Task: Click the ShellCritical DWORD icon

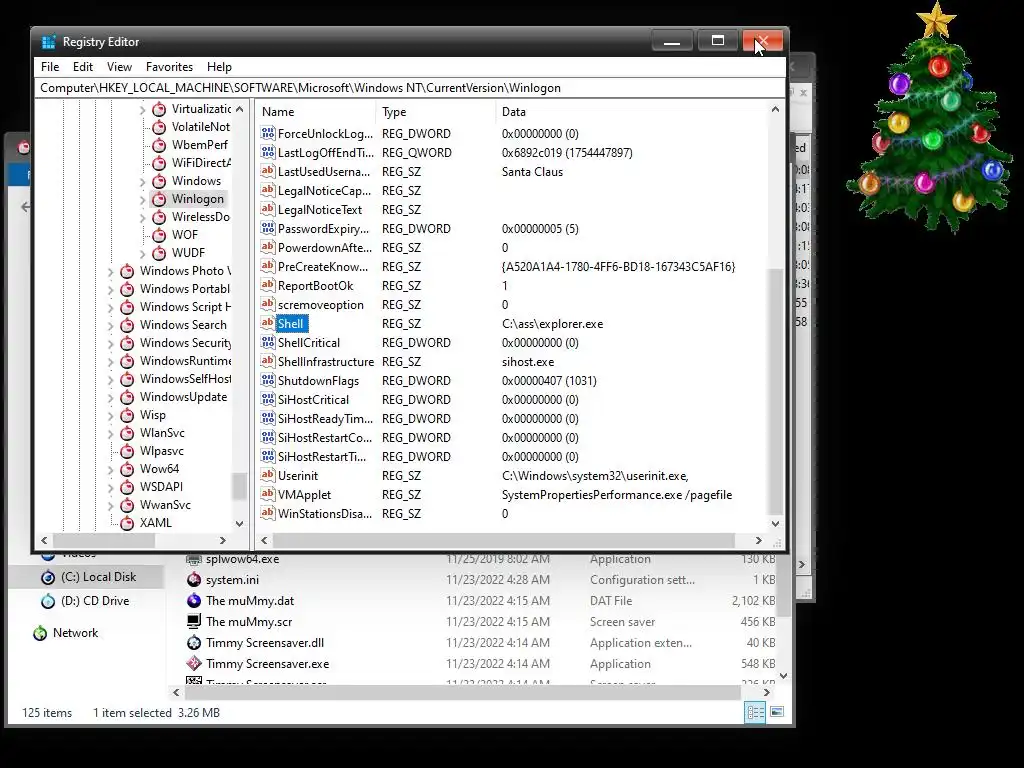Action: 267,342
